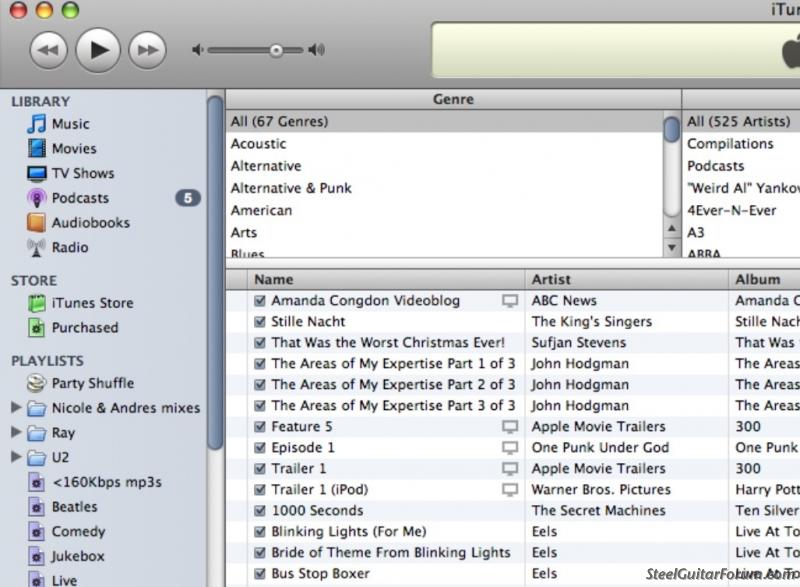Click the Podcasts unplayed count badge
800x587 pixels.
(188, 198)
